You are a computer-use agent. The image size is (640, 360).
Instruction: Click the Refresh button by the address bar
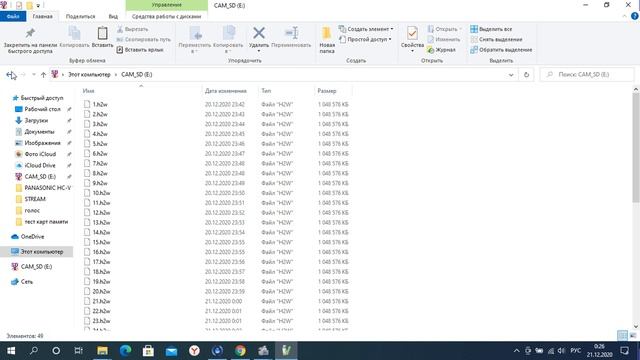(526, 75)
